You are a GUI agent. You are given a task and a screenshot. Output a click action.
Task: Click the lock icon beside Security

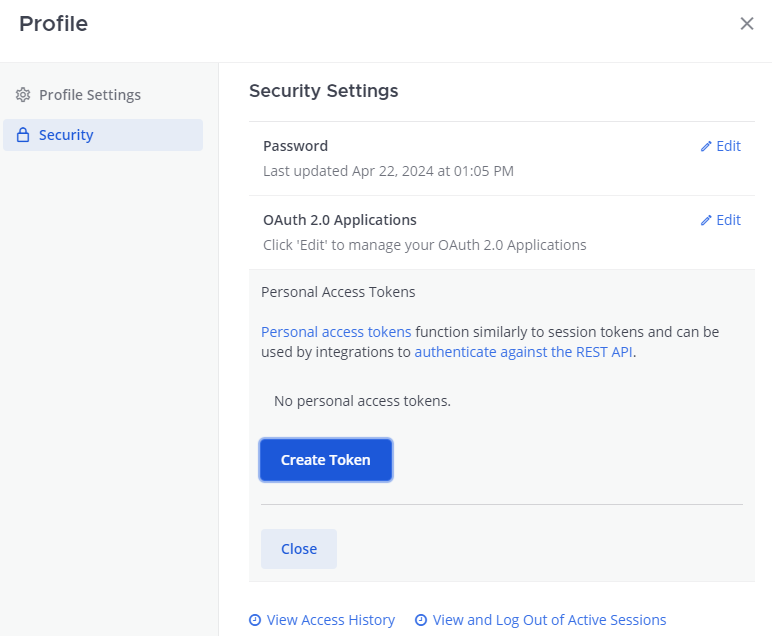coord(23,135)
